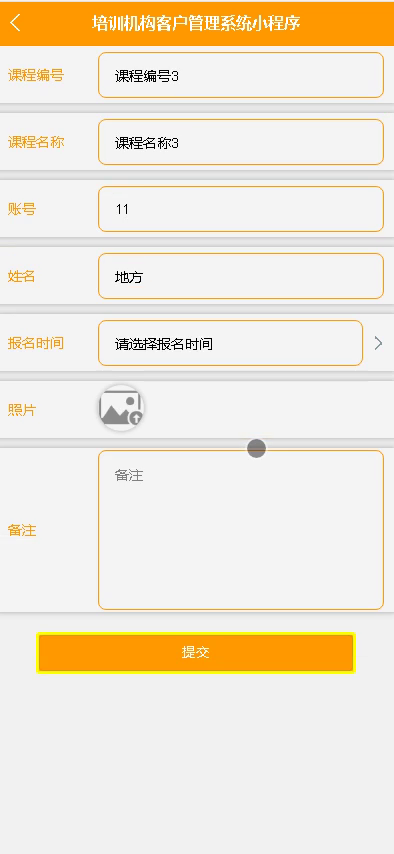Tap the gray floating dot above the remarks box

pyautogui.click(x=256, y=449)
